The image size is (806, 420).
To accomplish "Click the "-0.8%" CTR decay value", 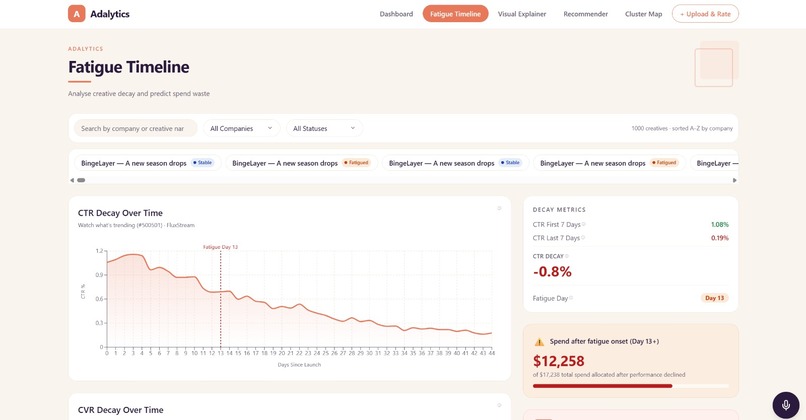I will tap(553, 271).
